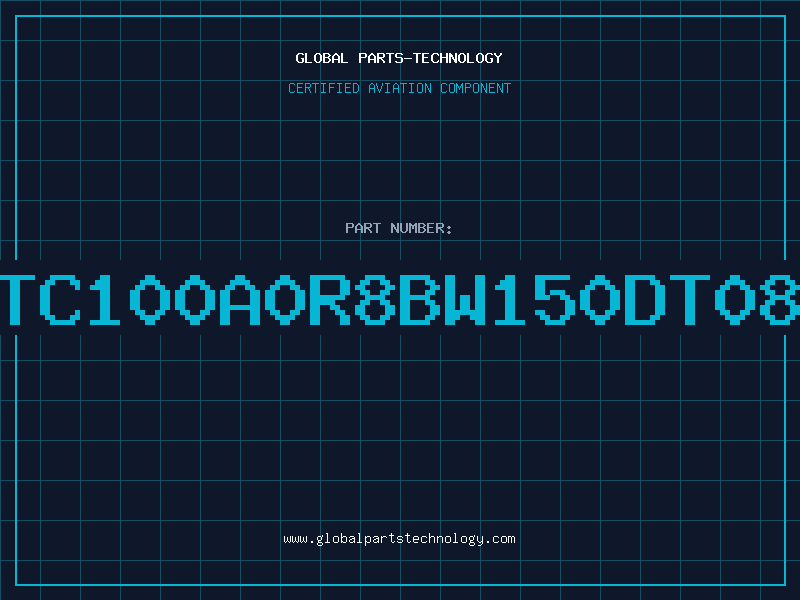Image resolution: width=800 pixels, height=600 pixels.
Task: Select the word NUMBER: in the label
Action: coord(421,228)
